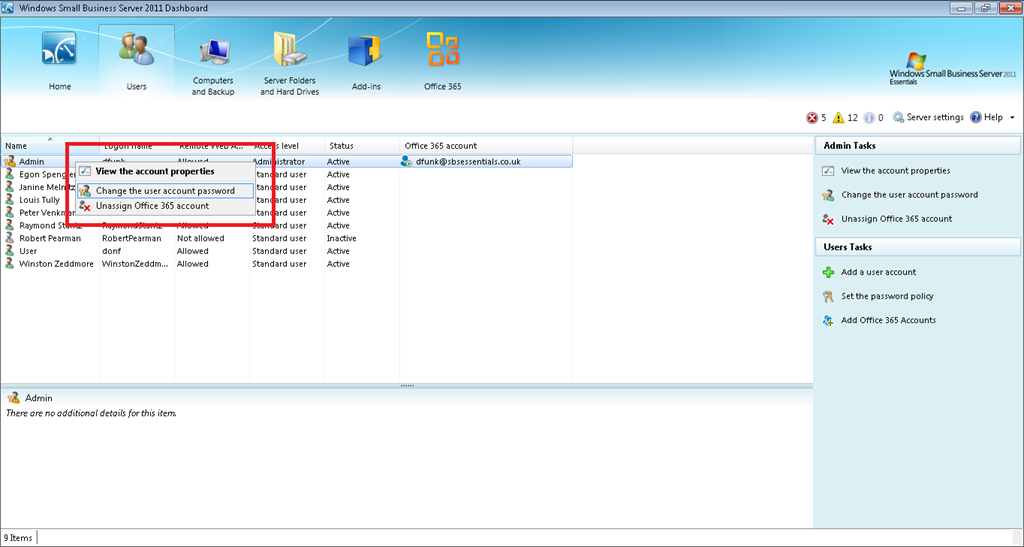Click the details pane splitter handle
The width and height of the screenshot is (1024, 547).
coord(406,385)
